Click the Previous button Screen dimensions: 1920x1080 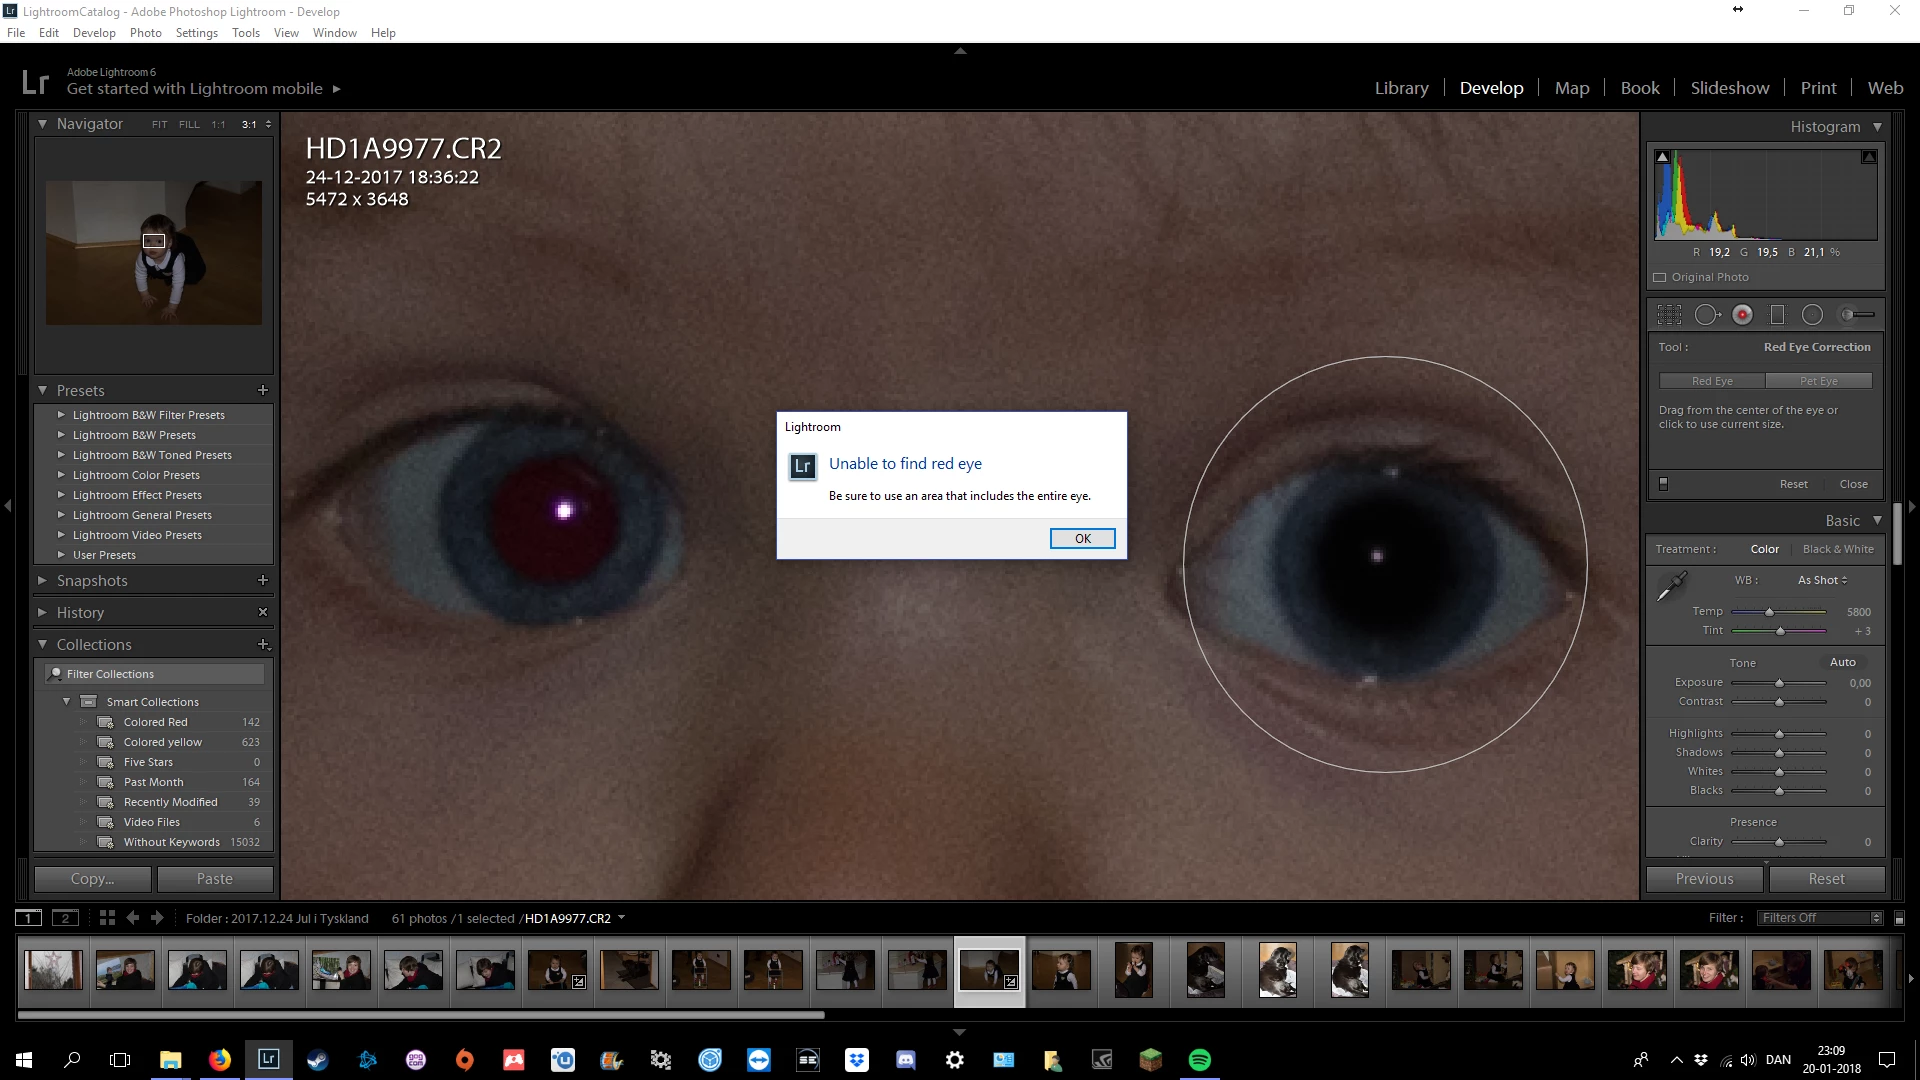[x=1704, y=879]
